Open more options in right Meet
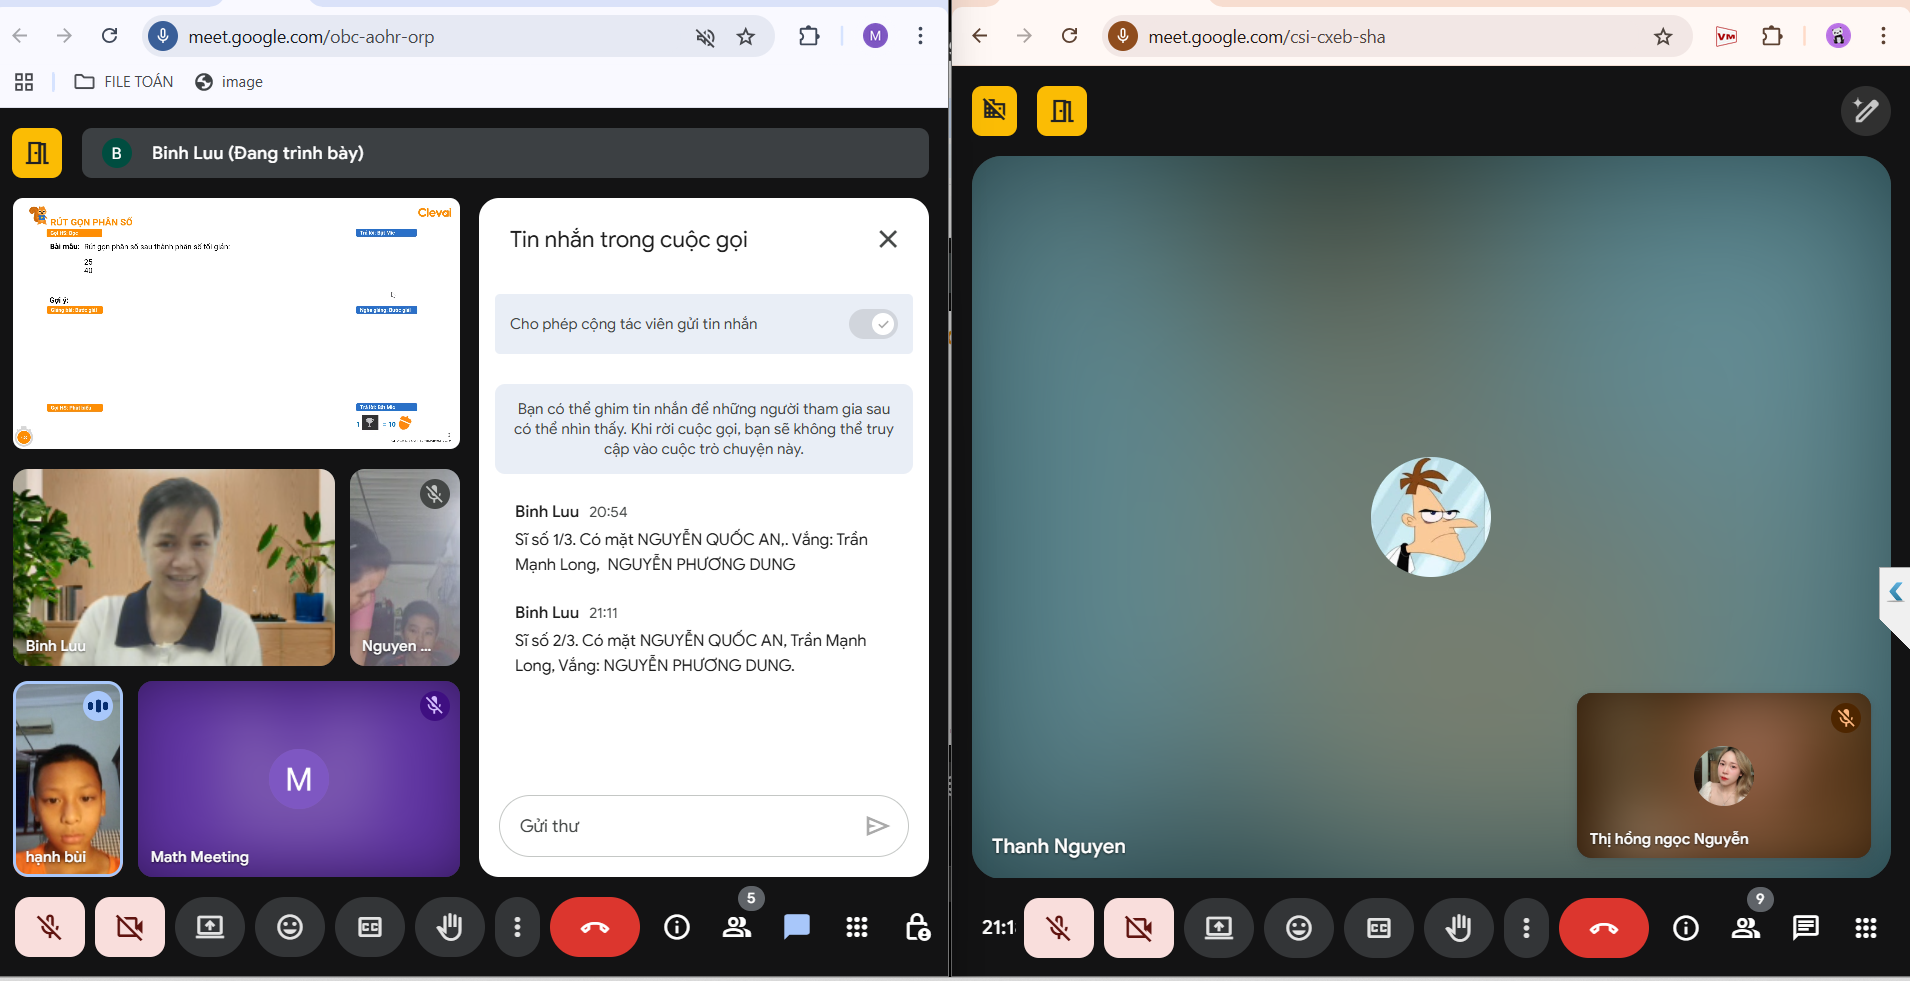 (1526, 928)
